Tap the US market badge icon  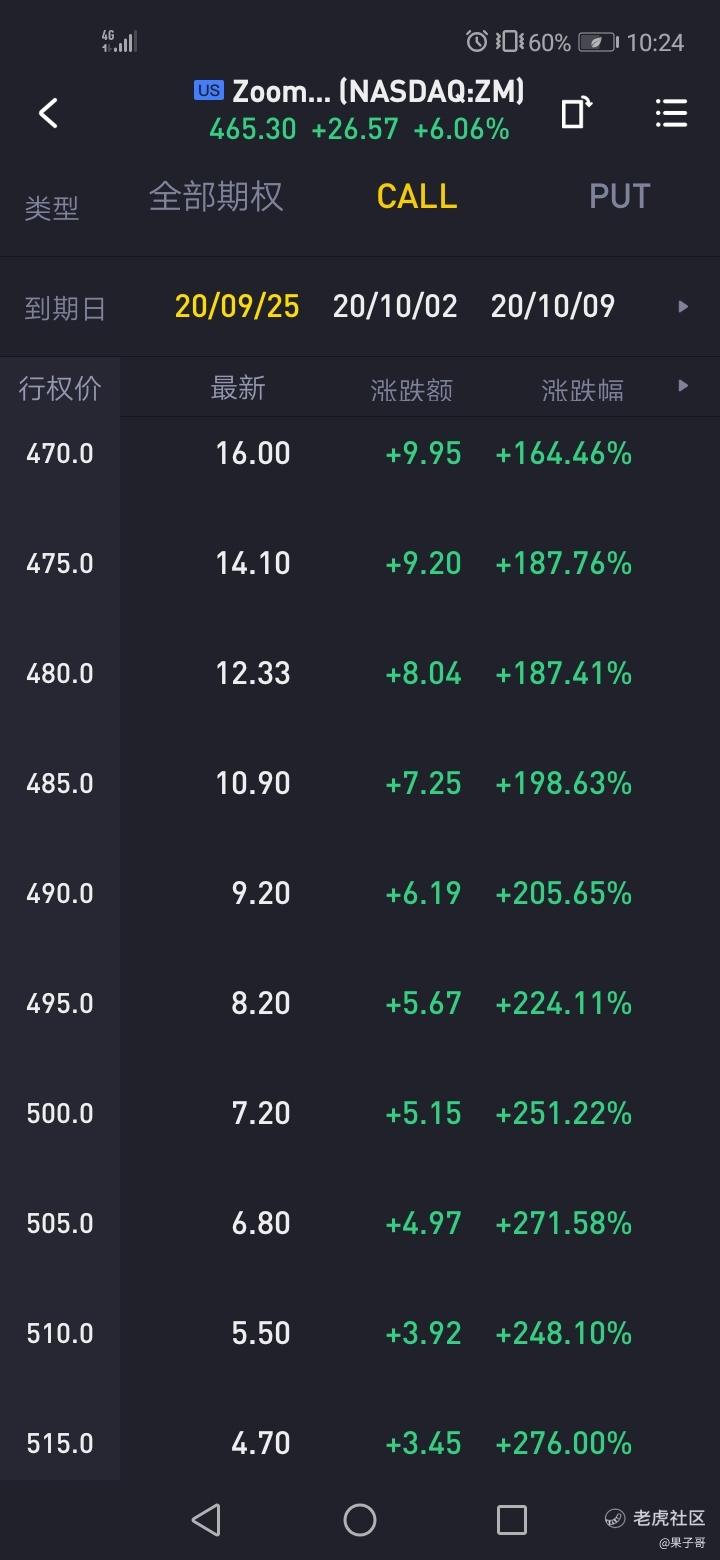[208, 91]
